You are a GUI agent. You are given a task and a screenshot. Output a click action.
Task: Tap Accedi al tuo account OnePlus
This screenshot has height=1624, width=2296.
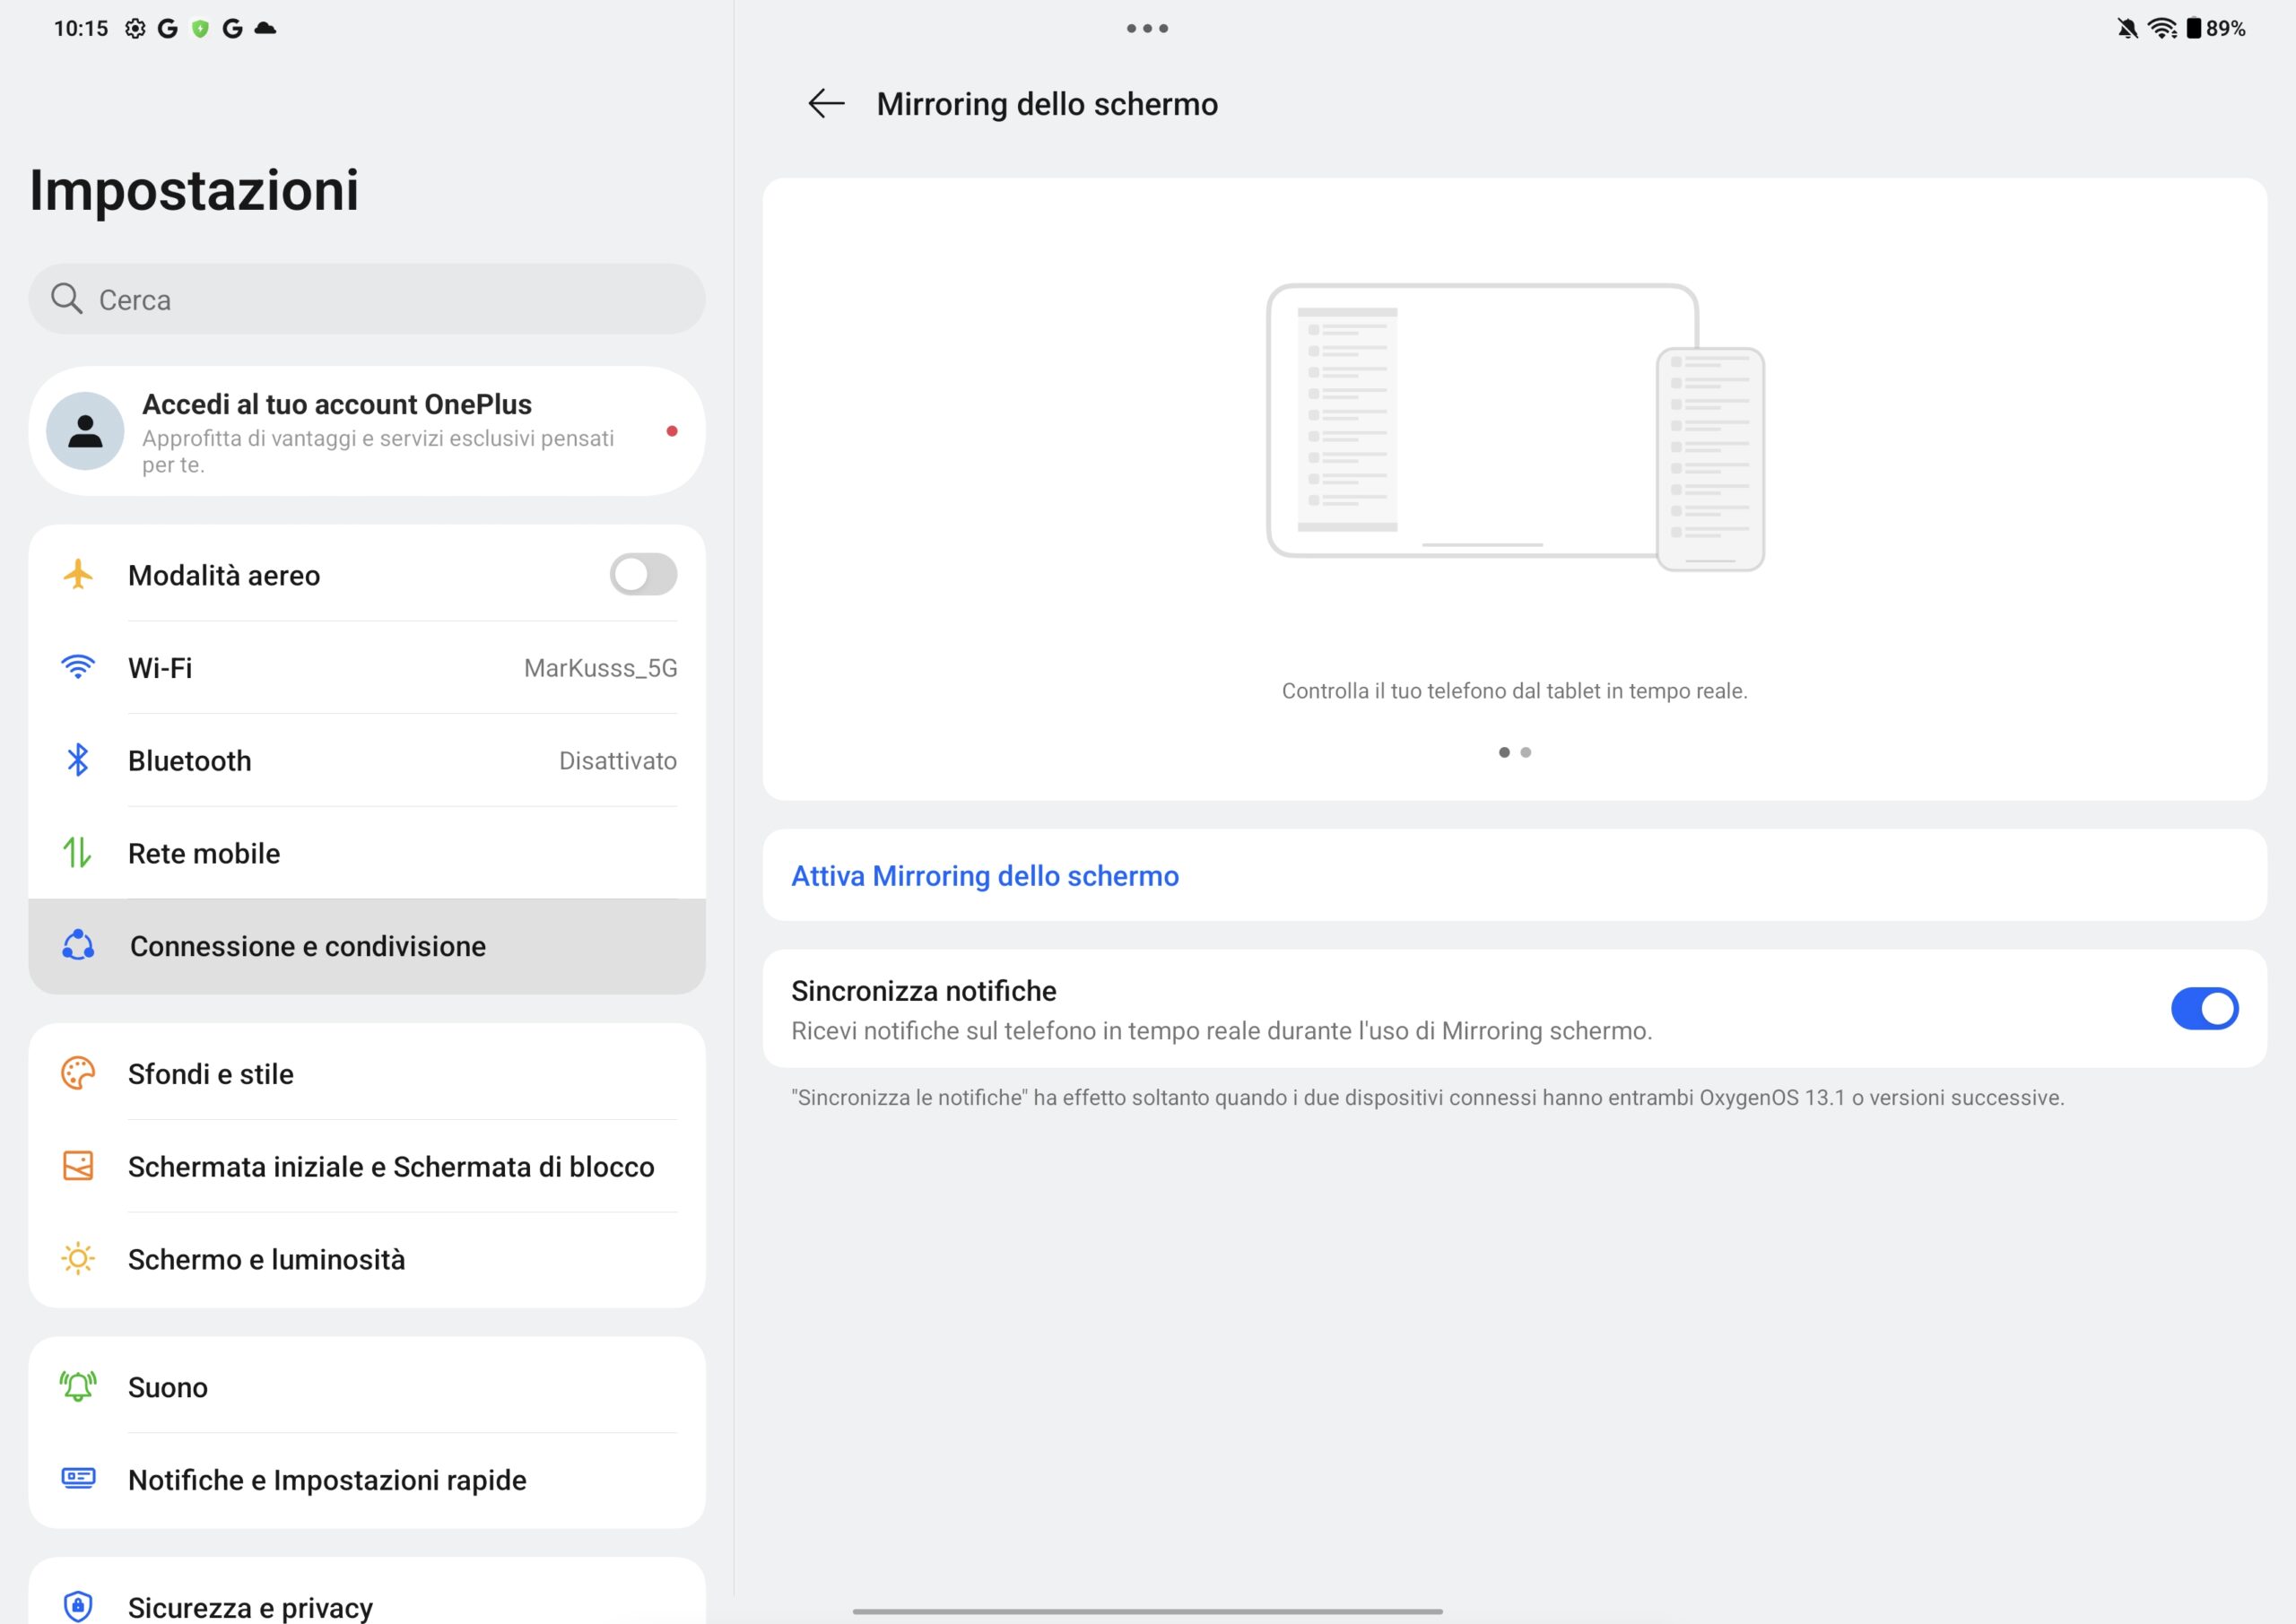[x=367, y=431]
